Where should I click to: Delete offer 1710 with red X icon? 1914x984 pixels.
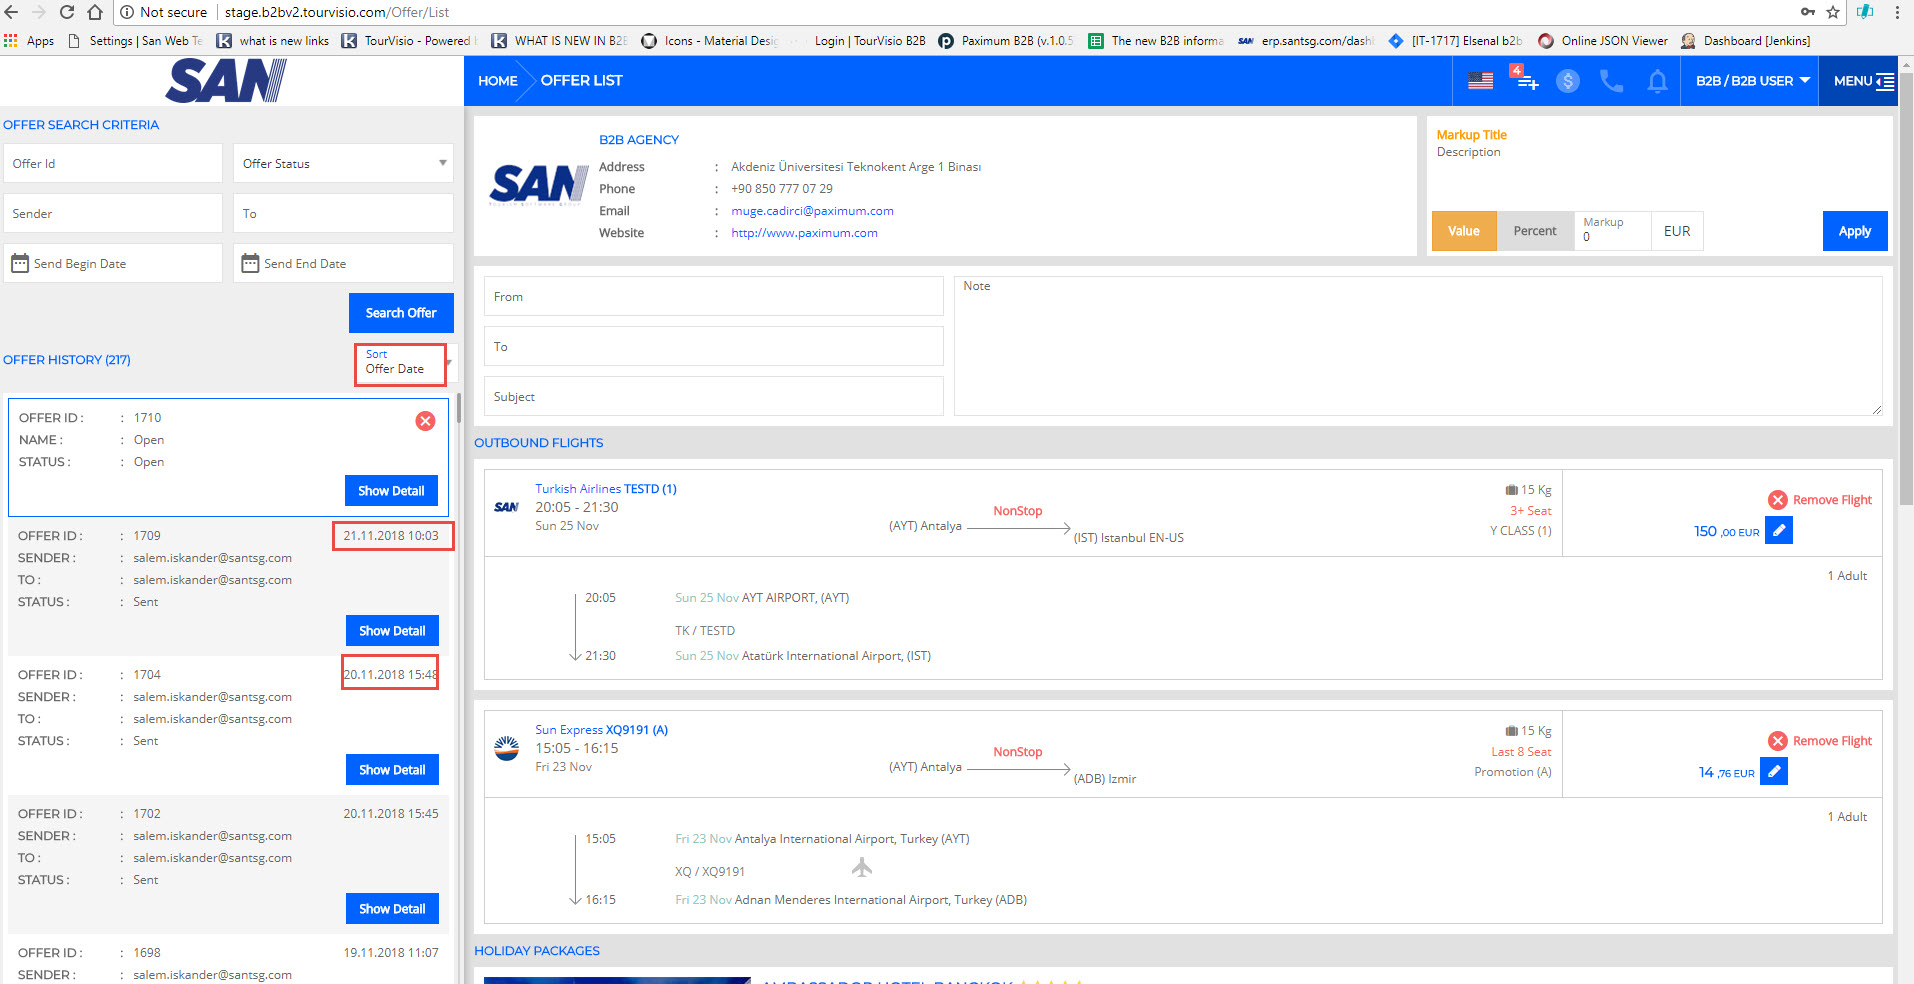(425, 421)
